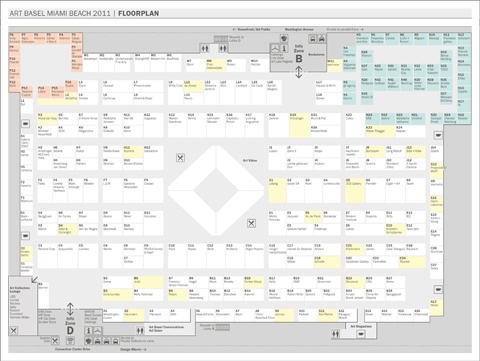Select the double-headed arrow under Info Zone B

point(299,72)
